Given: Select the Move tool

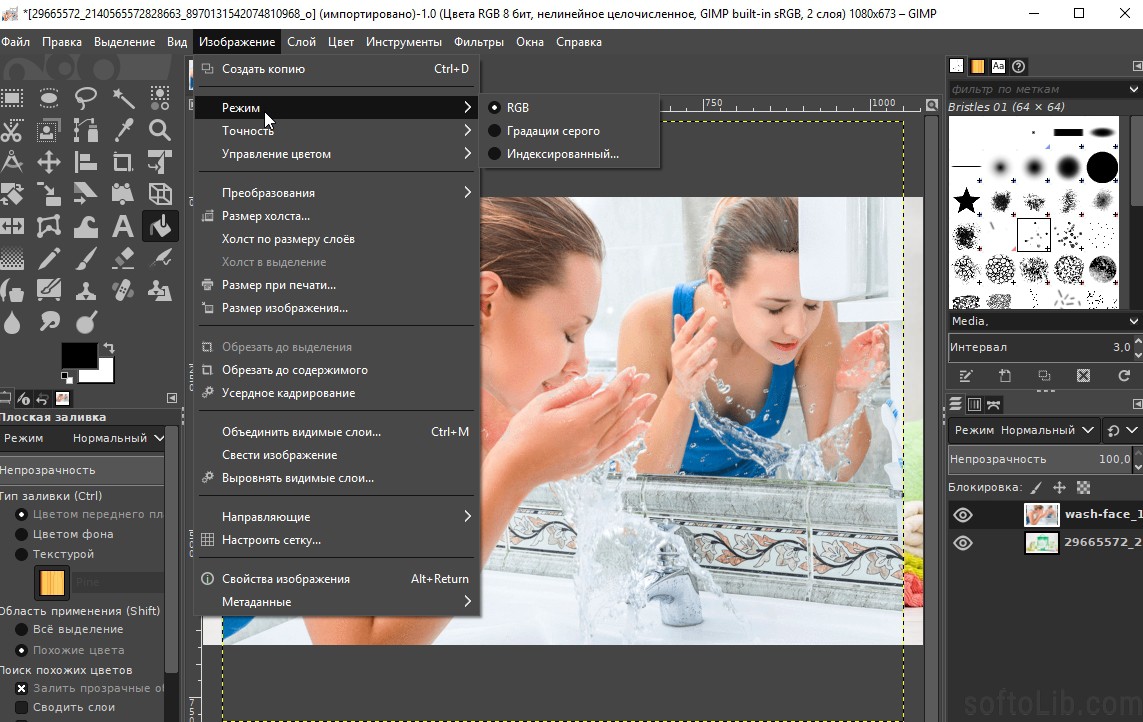Looking at the screenshot, I should (49, 162).
